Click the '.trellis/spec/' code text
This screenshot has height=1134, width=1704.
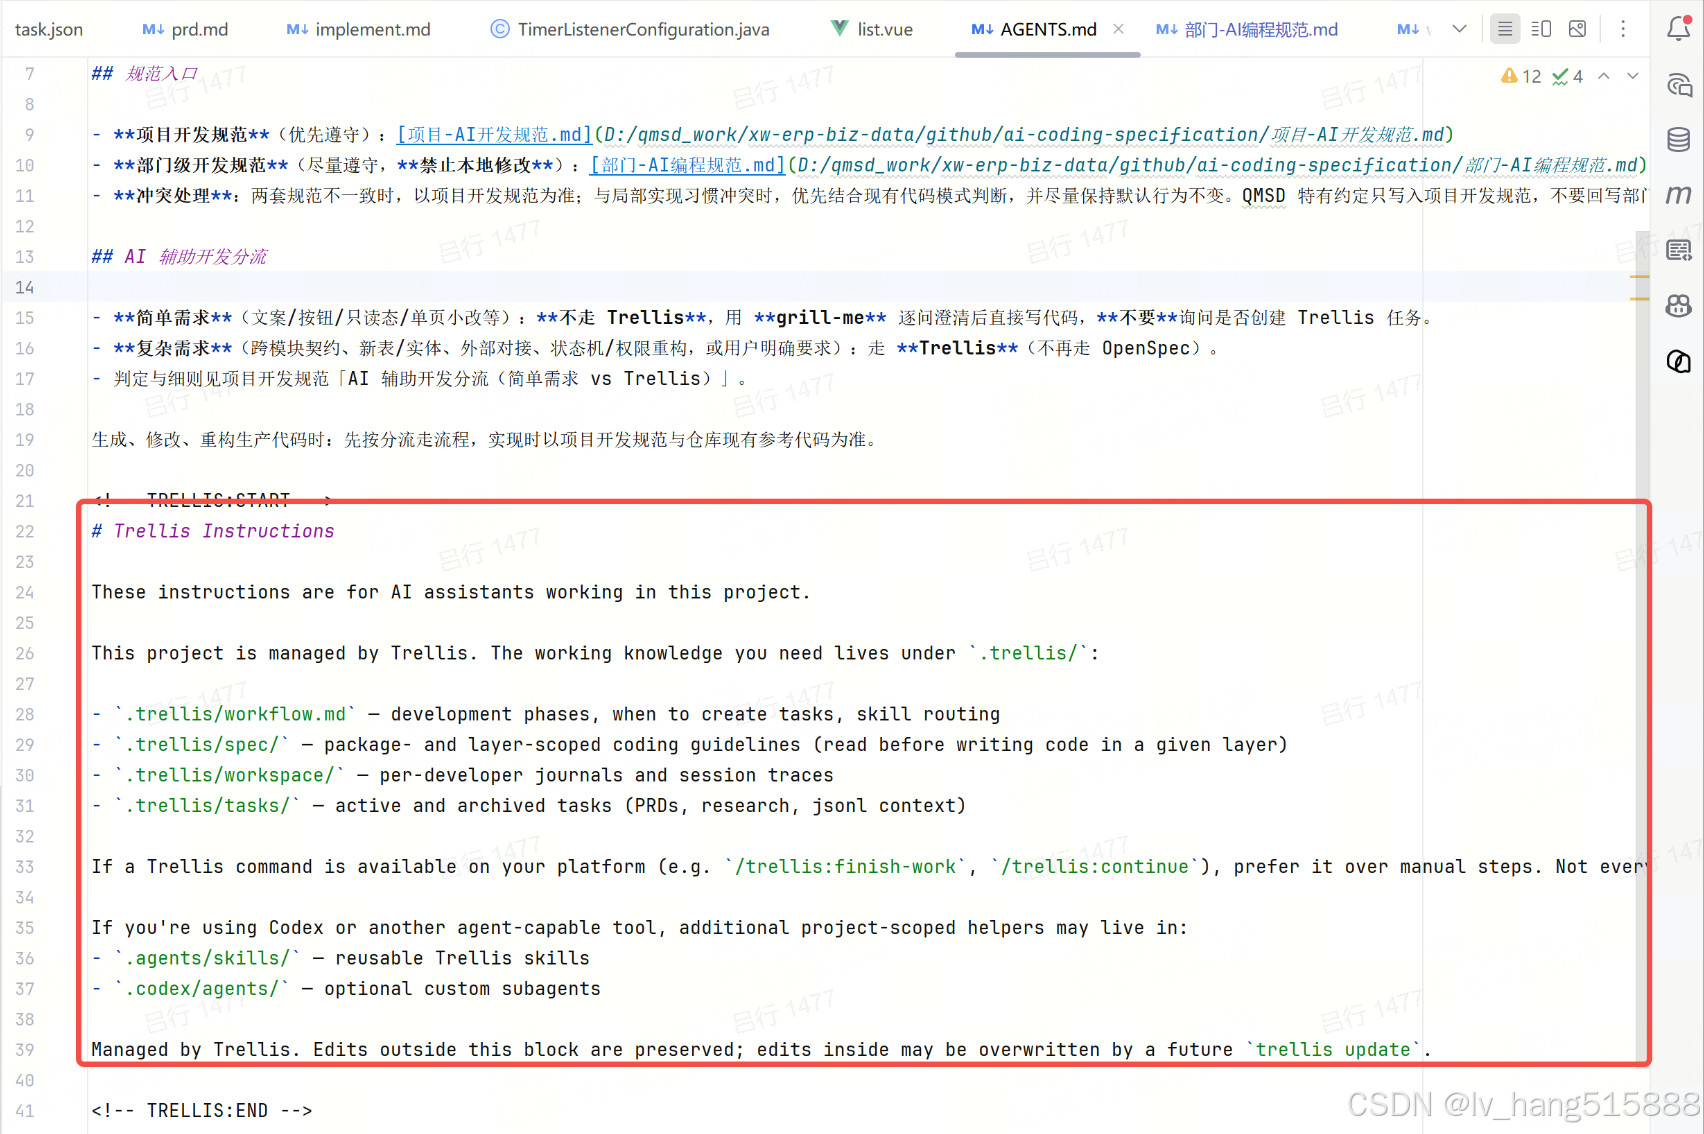tap(202, 744)
